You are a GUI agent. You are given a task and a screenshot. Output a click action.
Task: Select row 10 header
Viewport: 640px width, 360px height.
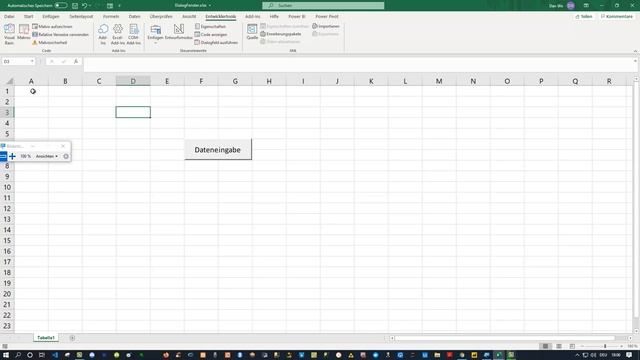(x=7, y=187)
